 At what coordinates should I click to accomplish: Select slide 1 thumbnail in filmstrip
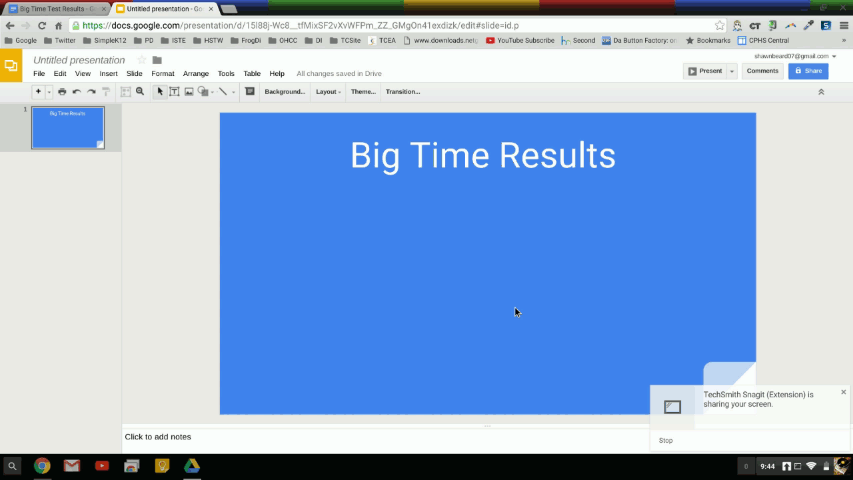pyautogui.click(x=67, y=127)
